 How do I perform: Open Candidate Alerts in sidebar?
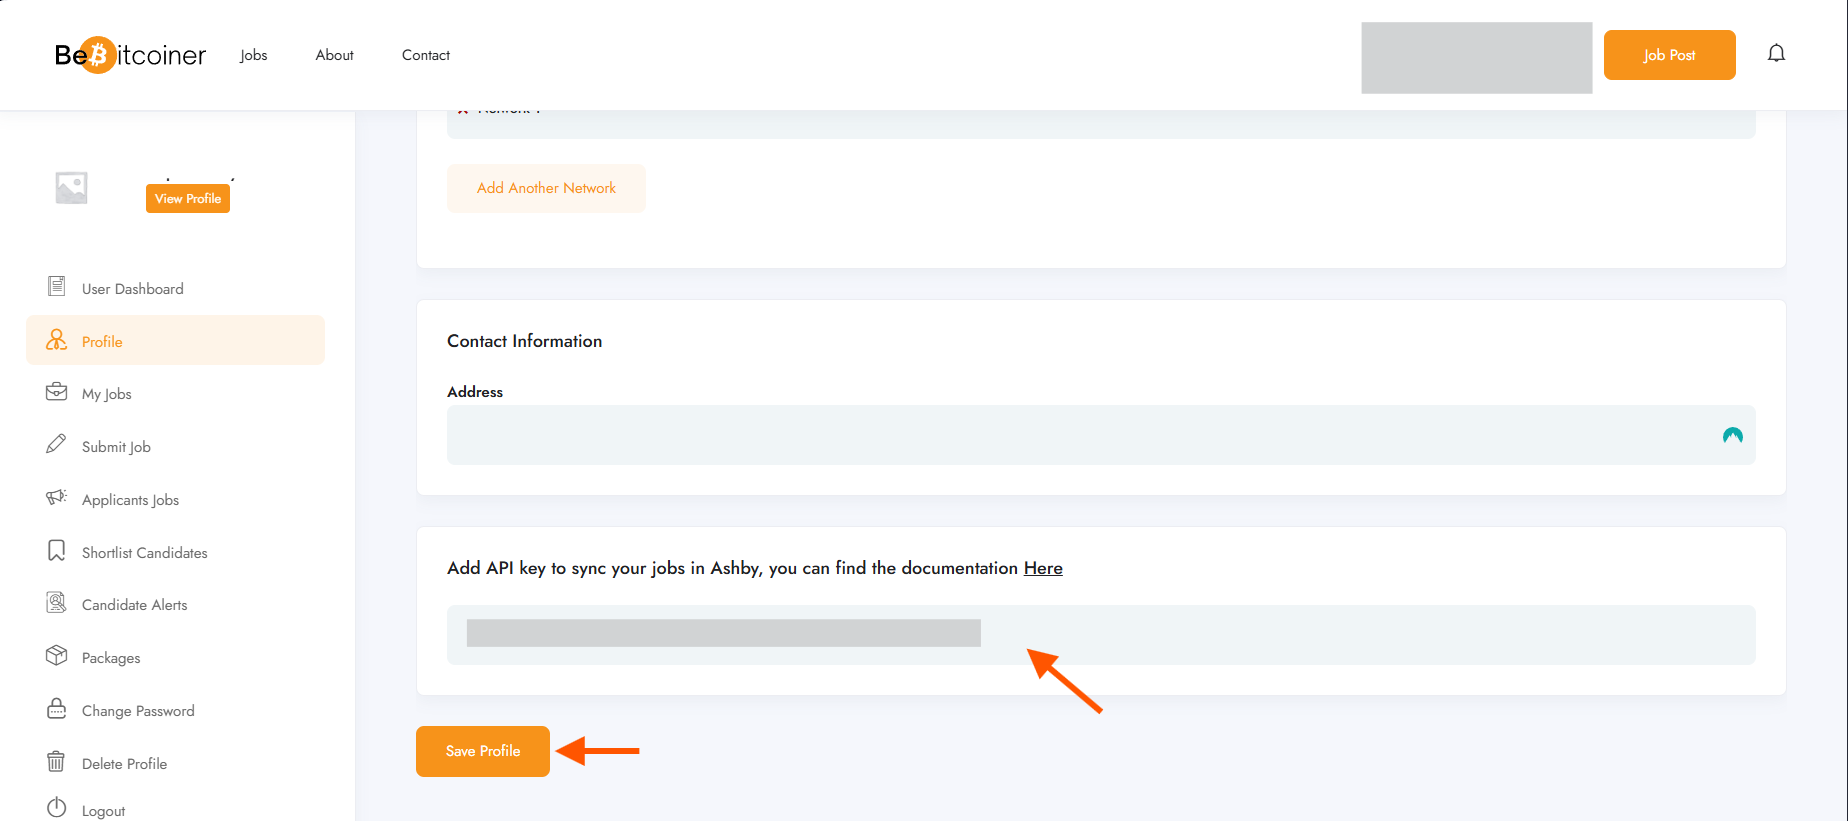[134, 605]
